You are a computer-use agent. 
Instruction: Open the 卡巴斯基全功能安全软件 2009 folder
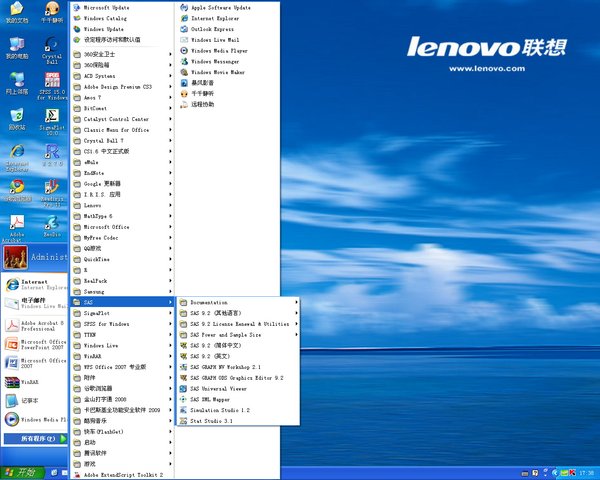122,410
